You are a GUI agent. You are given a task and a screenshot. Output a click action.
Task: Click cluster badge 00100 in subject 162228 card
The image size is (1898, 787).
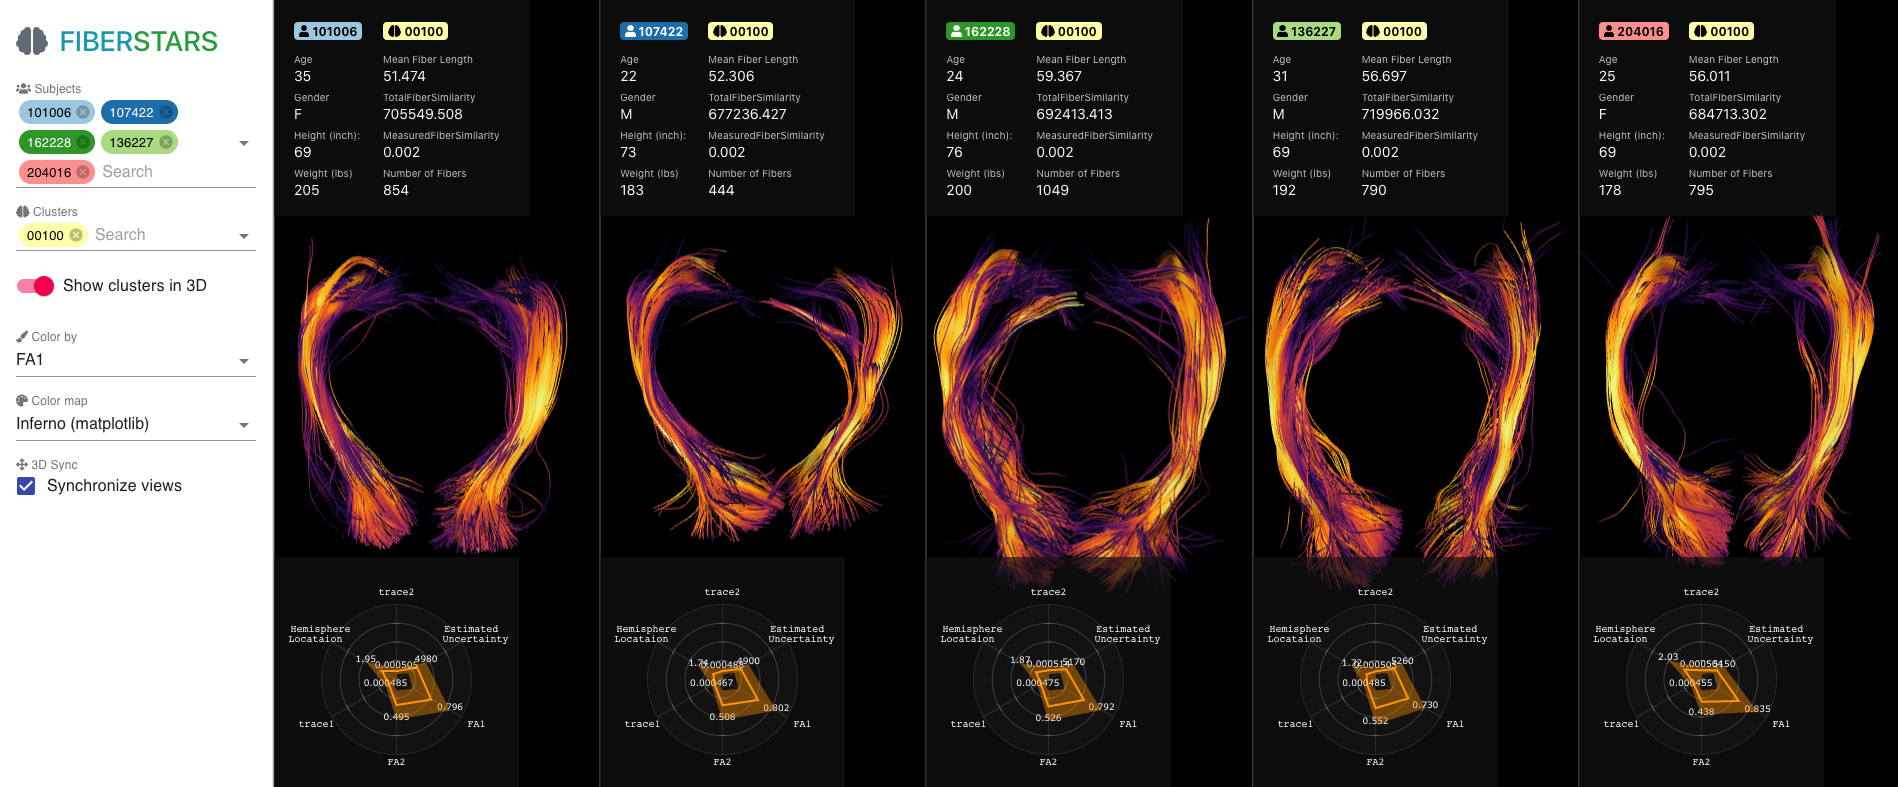point(1069,31)
